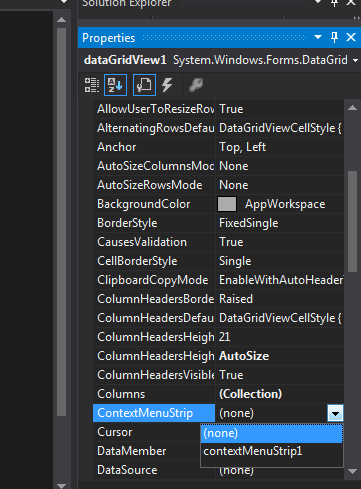Select the ColumnHeadersBorderStyle property row
Image resolution: width=361 pixels, height=489 pixels.
pos(218,299)
